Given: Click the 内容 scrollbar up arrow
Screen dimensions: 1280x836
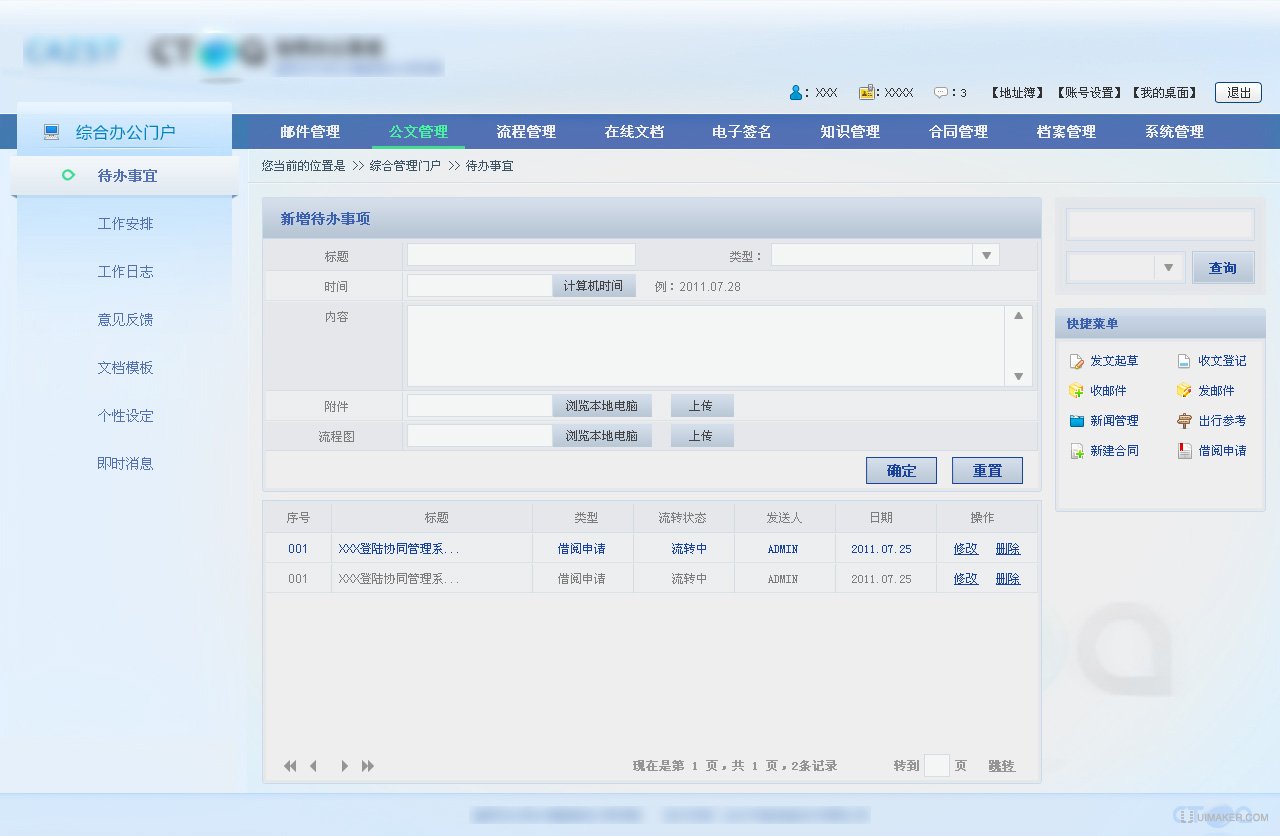Looking at the screenshot, I should click(x=1019, y=316).
